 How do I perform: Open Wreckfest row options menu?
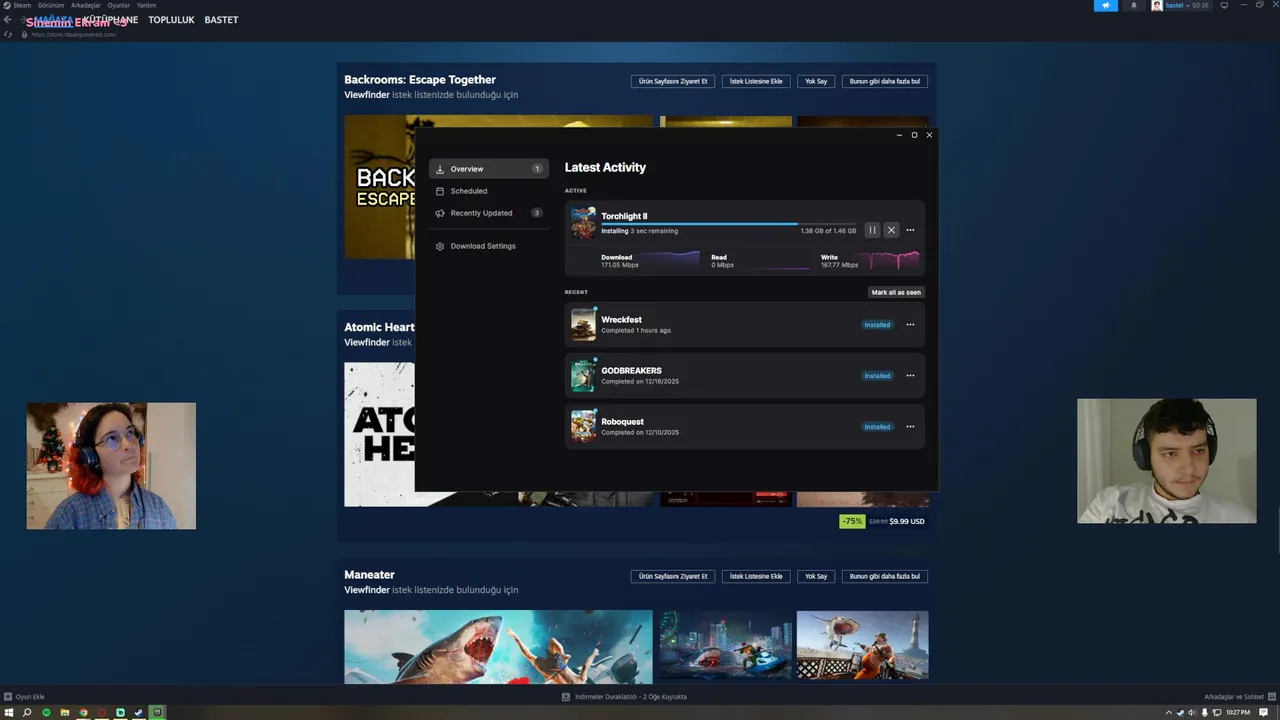[x=910, y=324]
